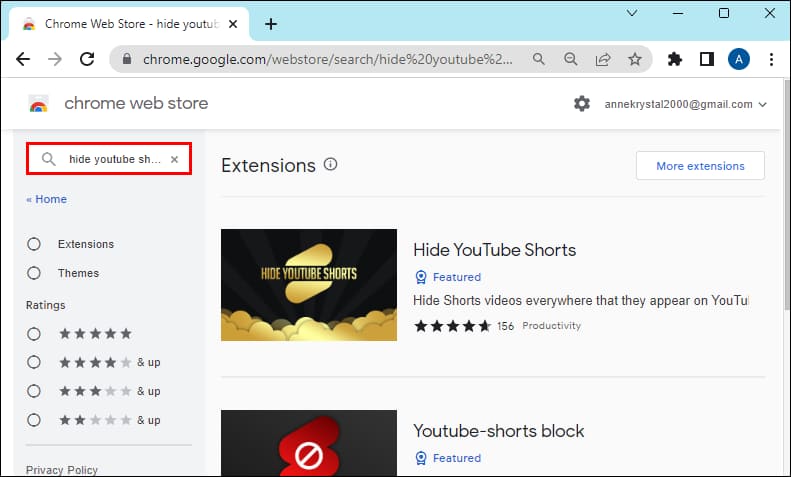Image resolution: width=791 pixels, height=477 pixels.
Task: Click the info icon beside Extensions heading
Action: pos(330,164)
